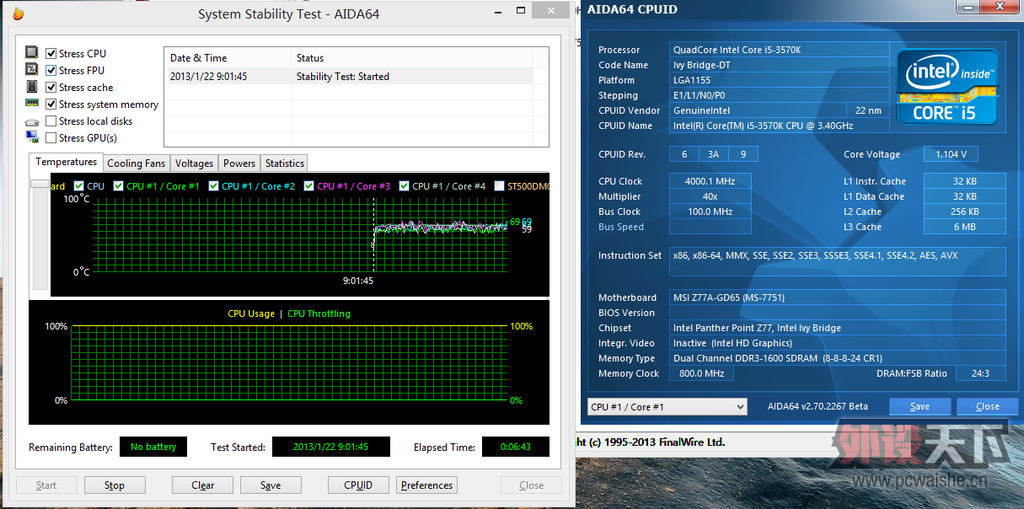Toggle the CPU temperature graph checkbox
Image resolution: width=1024 pixels, height=509 pixels.
point(79,186)
